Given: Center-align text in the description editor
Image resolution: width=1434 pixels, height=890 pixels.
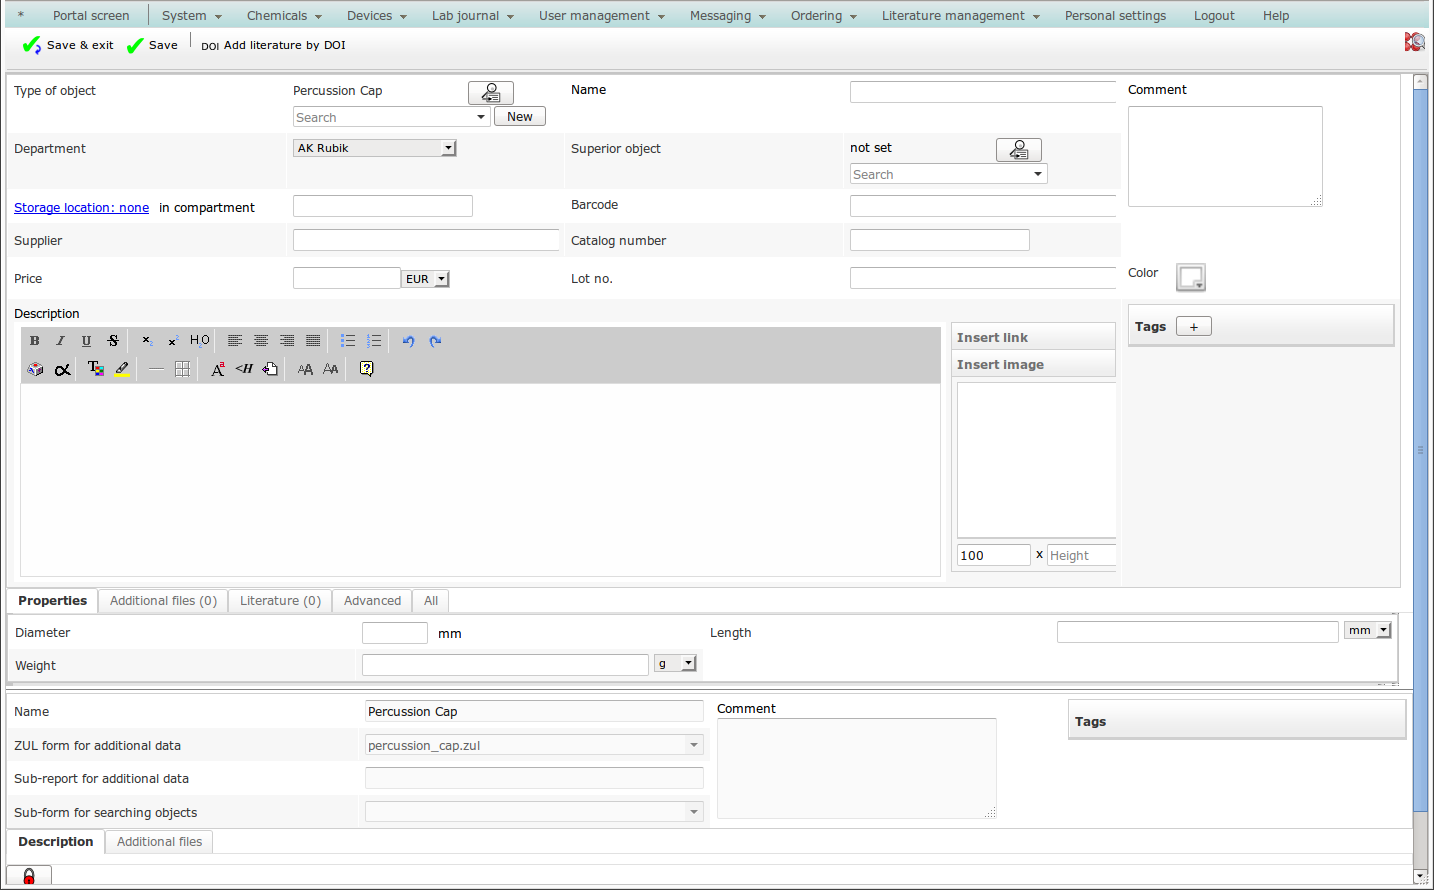Looking at the screenshot, I should (x=261, y=341).
